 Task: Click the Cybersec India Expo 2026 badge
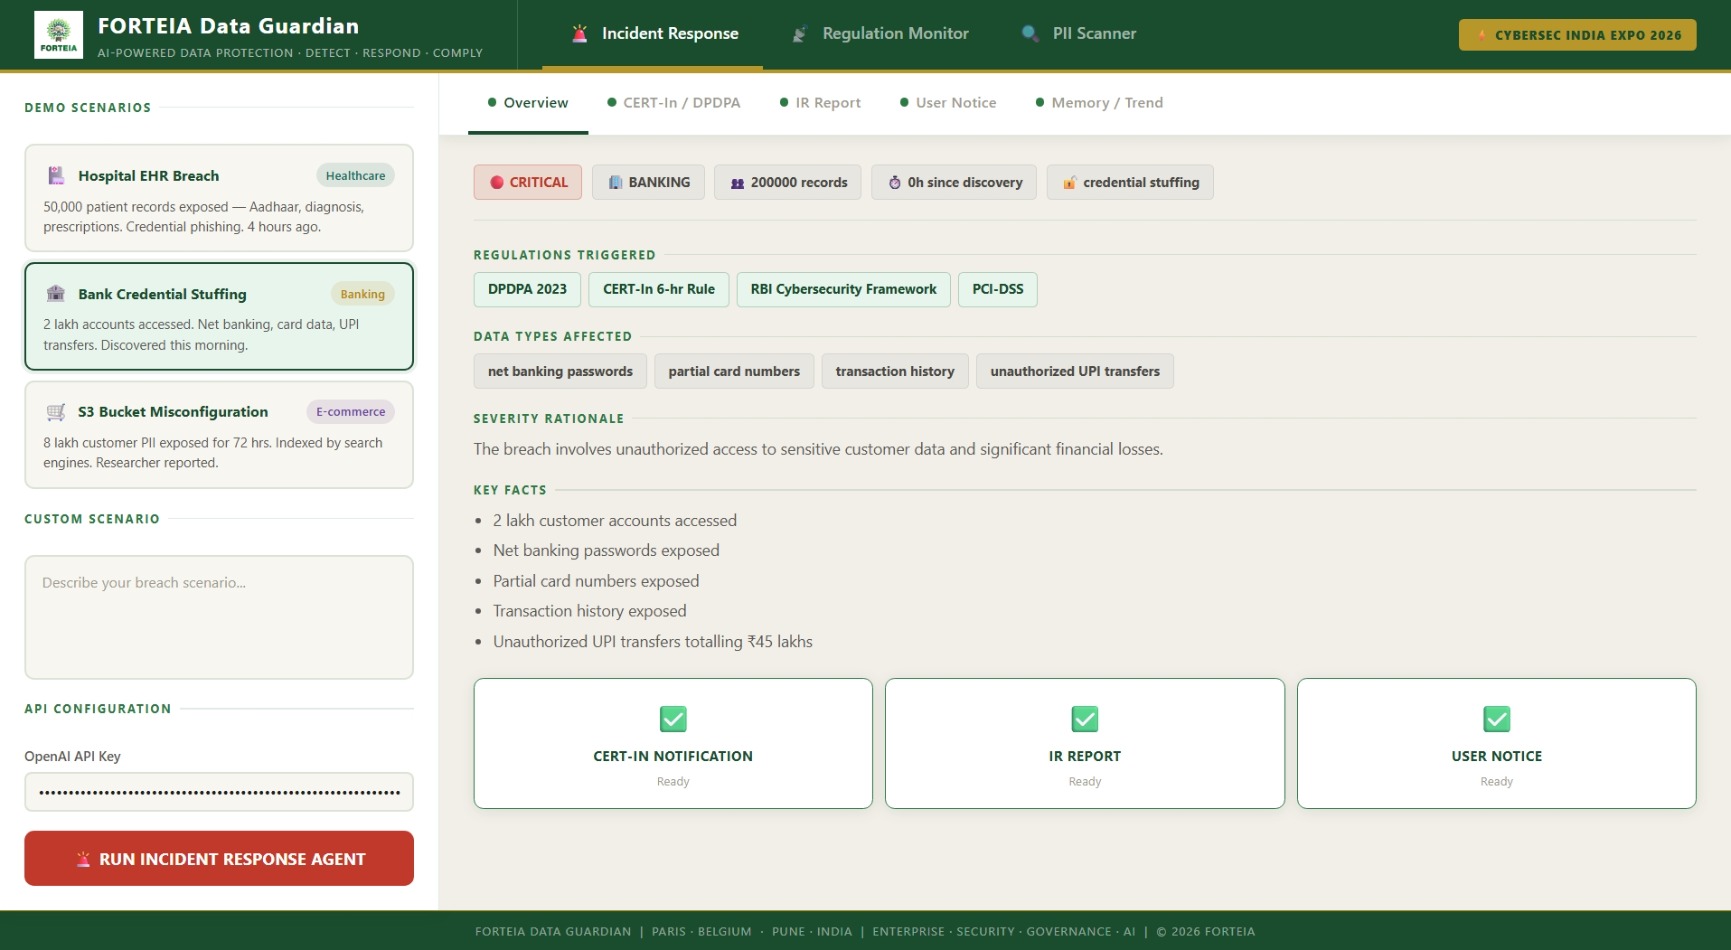click(x=1577, y=35)
